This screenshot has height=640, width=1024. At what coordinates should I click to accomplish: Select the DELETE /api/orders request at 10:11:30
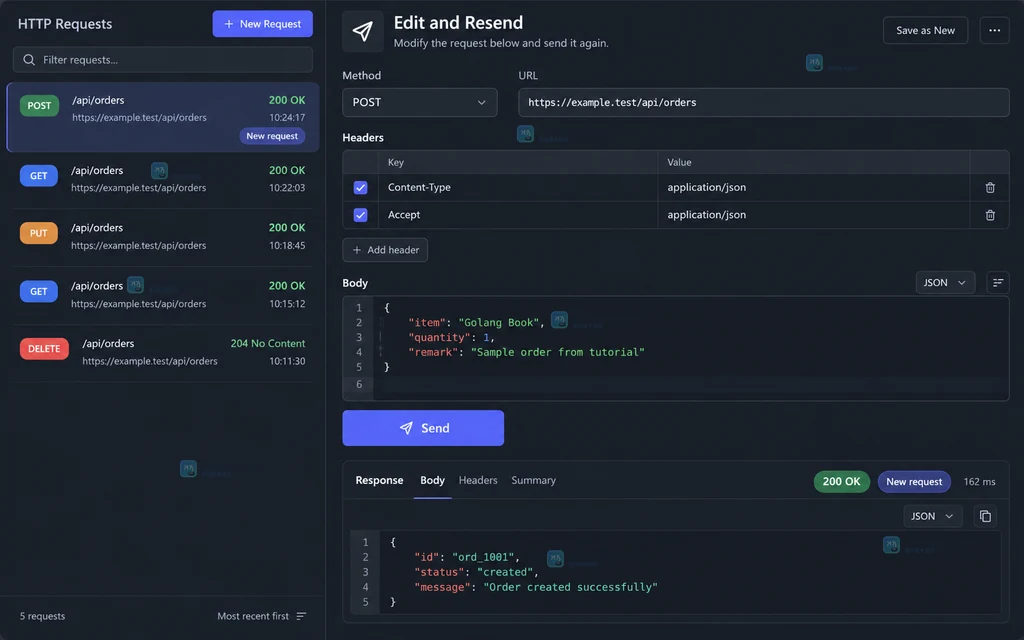point(163,353)
